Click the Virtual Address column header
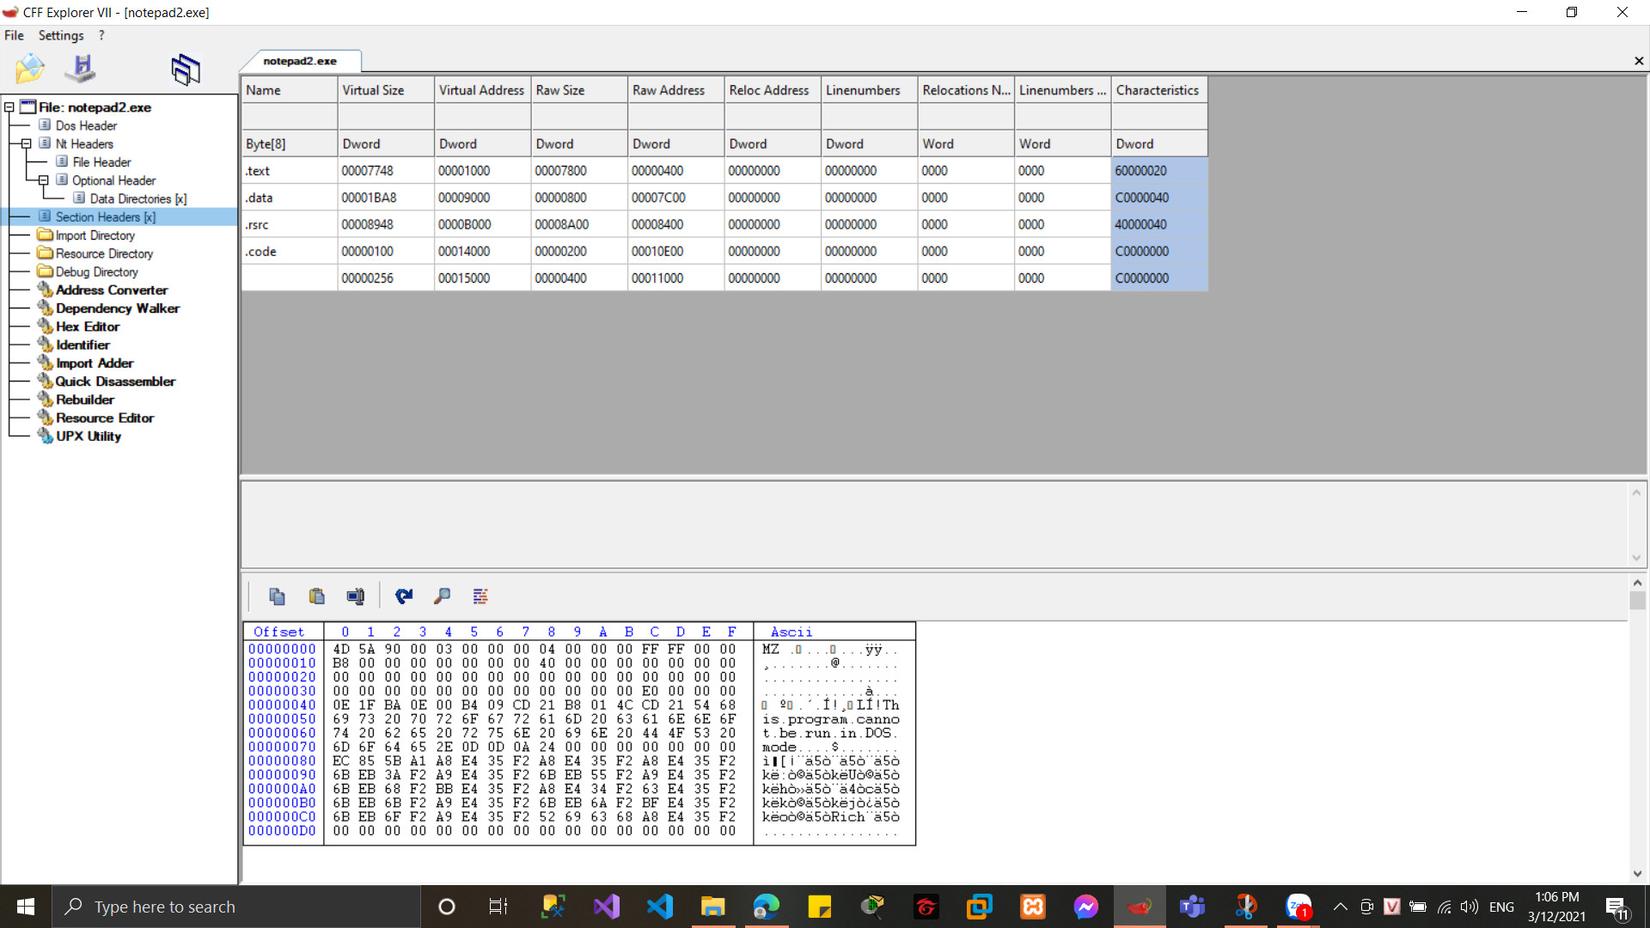Viewport: 1650px width, 928px height. [481, 90]
